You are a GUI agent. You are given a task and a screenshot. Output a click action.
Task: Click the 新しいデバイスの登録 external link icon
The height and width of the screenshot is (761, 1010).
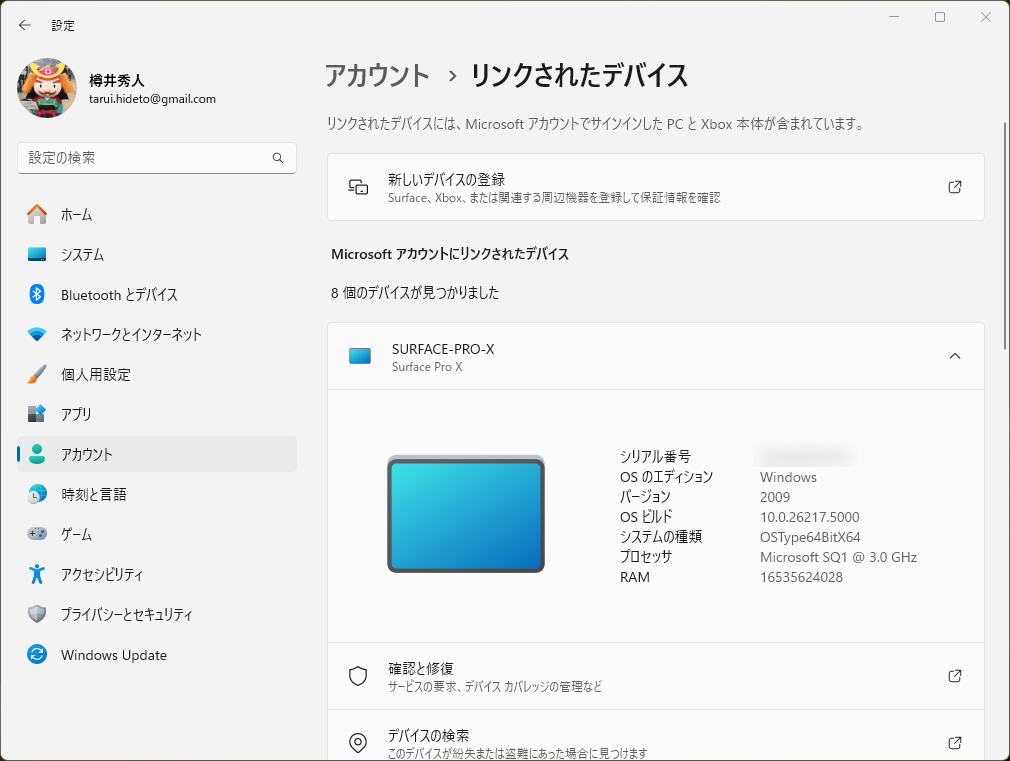(x=954, y=186)
